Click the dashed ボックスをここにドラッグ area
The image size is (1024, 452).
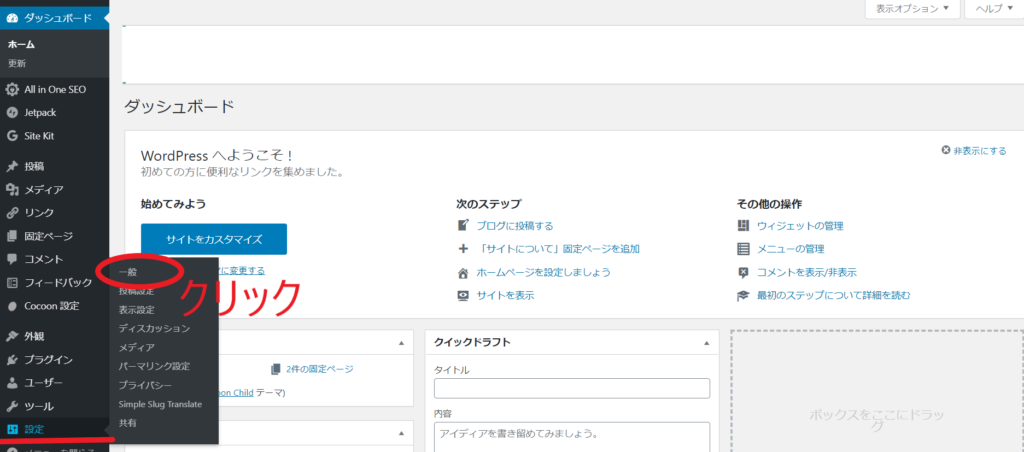(x=877, y=391)
